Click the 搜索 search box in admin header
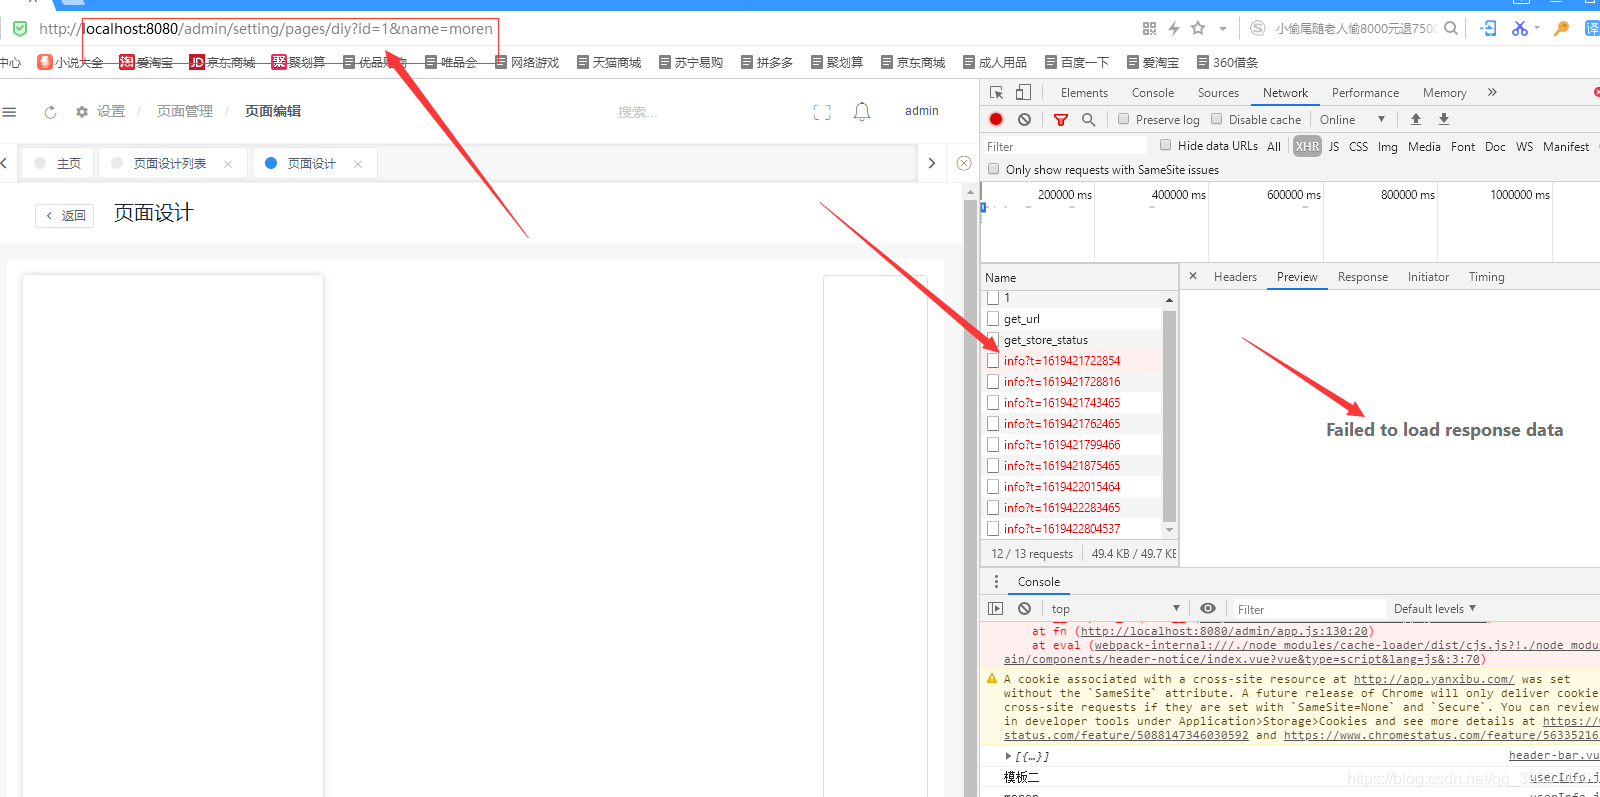 [x=638, y=112]
